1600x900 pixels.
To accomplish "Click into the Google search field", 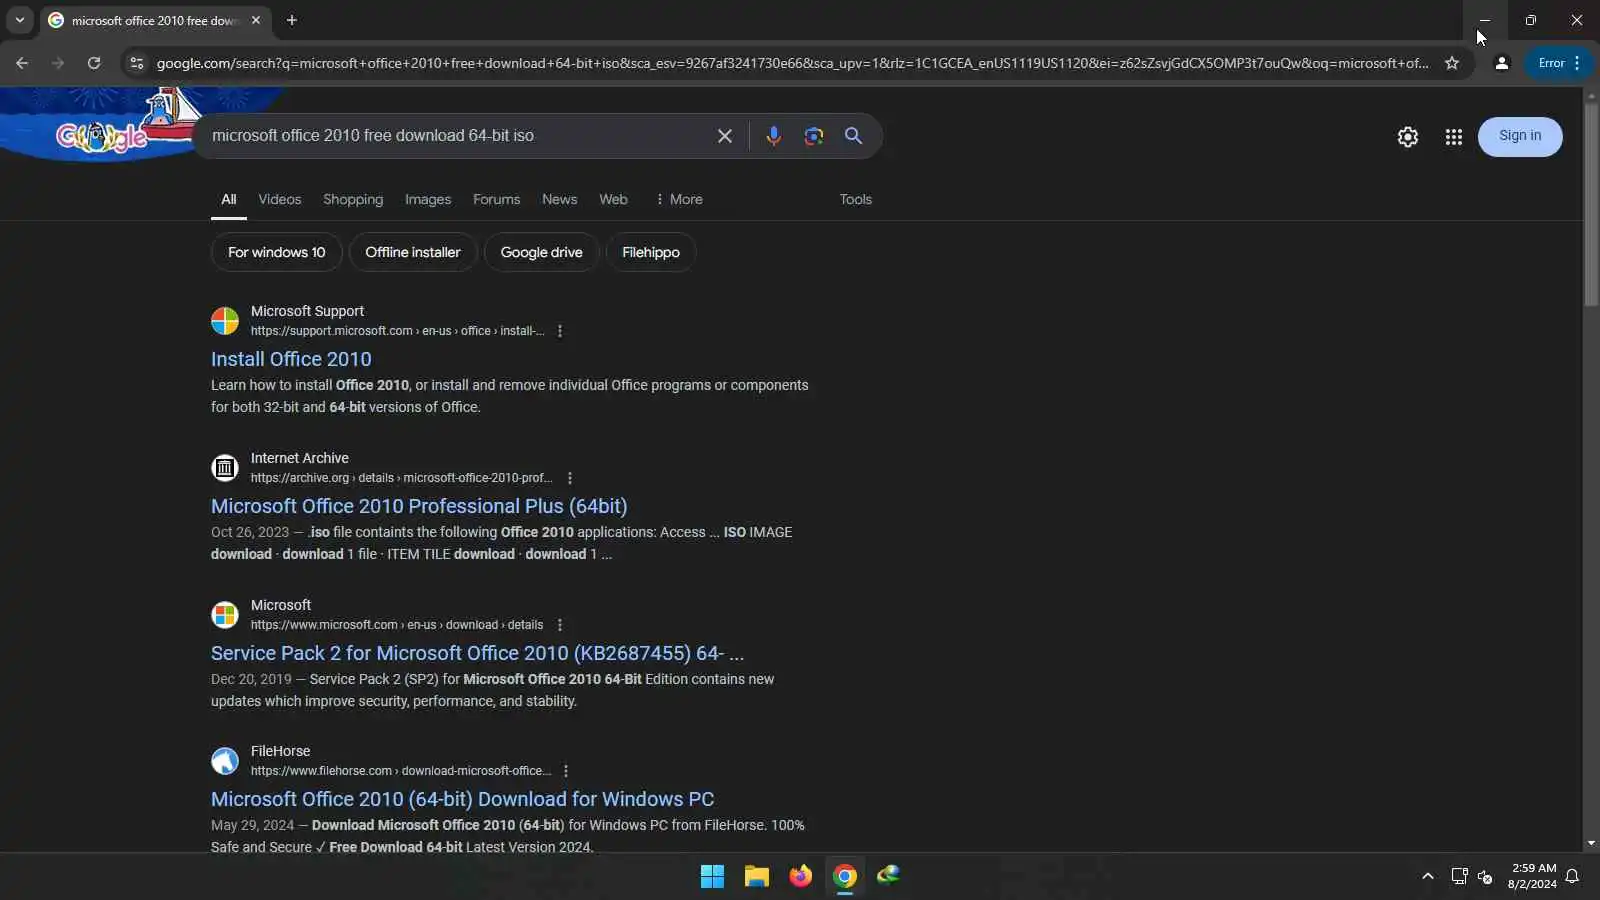I will point(455,136).
